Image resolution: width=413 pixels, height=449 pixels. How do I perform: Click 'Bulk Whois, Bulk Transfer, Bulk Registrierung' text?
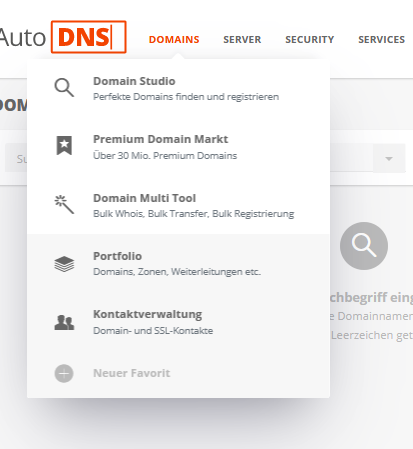[x=194, y=214]
